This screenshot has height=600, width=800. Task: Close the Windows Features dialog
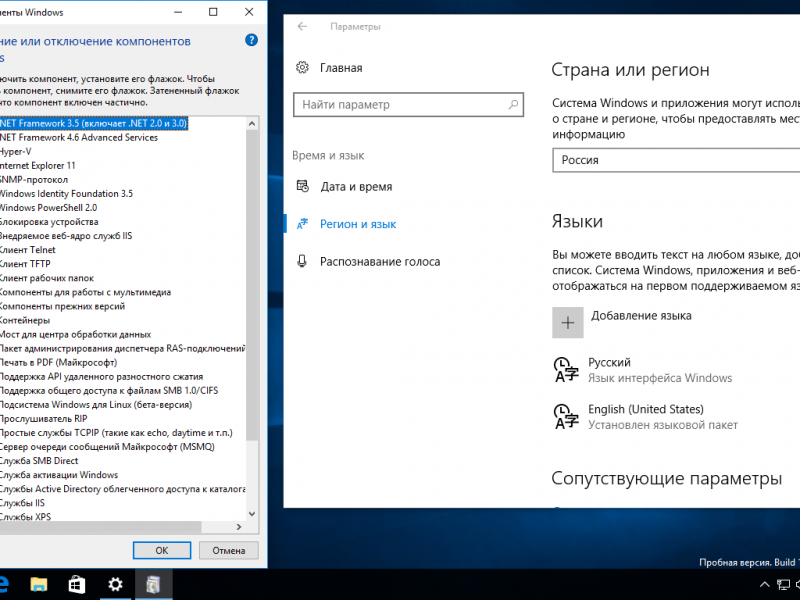(249, 12)
